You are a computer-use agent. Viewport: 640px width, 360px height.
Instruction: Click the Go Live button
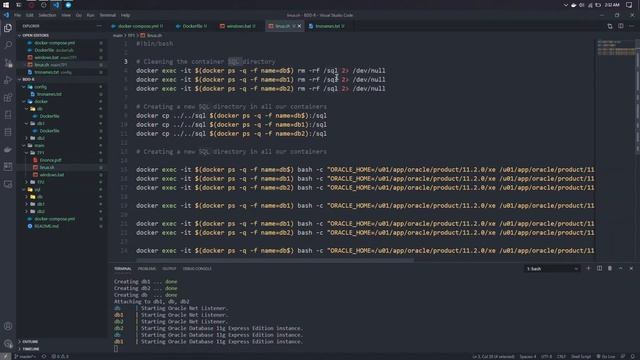click(x=606, y=356)
